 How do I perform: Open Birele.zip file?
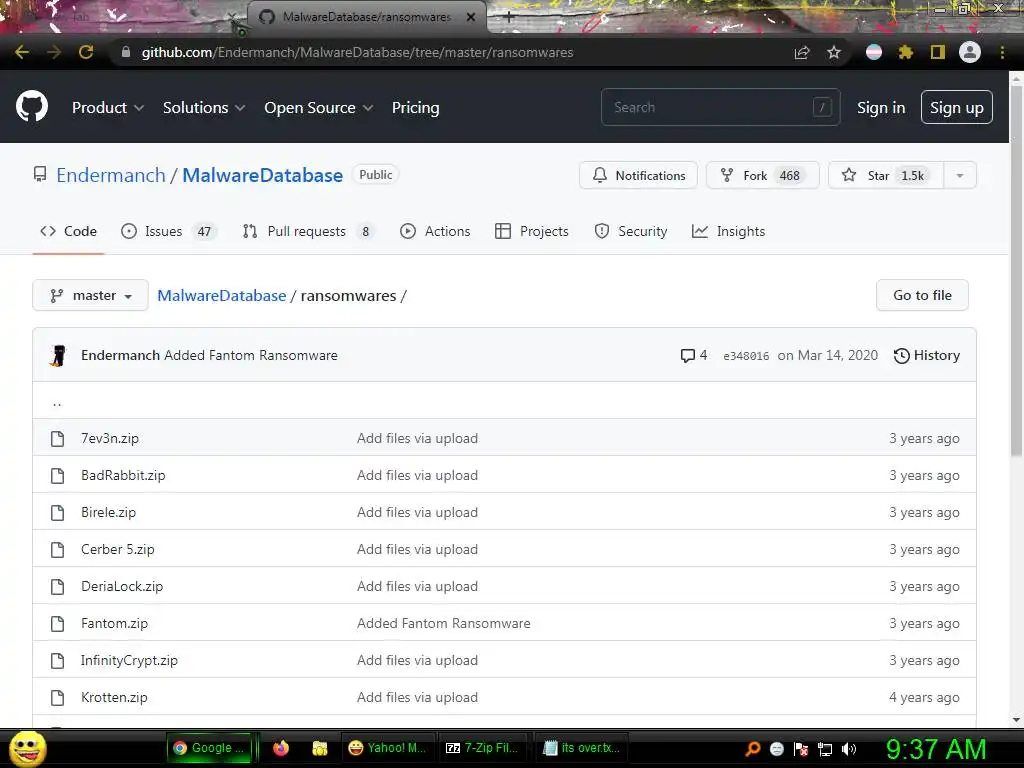108,513
